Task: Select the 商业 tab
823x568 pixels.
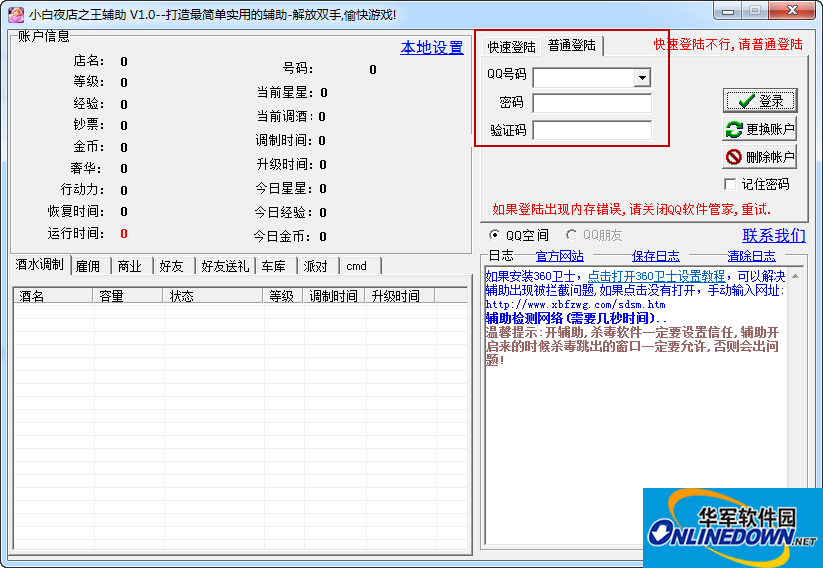Action: pos(130,266)
